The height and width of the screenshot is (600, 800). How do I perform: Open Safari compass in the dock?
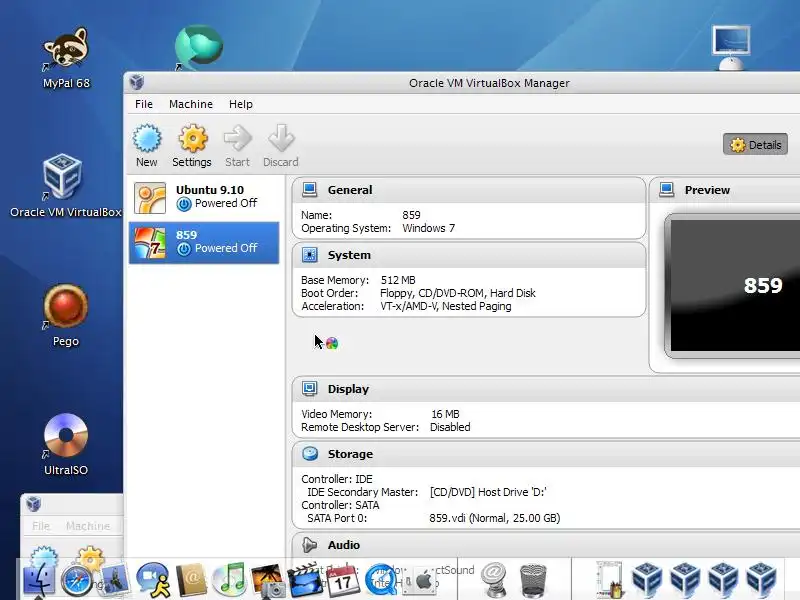77,581
